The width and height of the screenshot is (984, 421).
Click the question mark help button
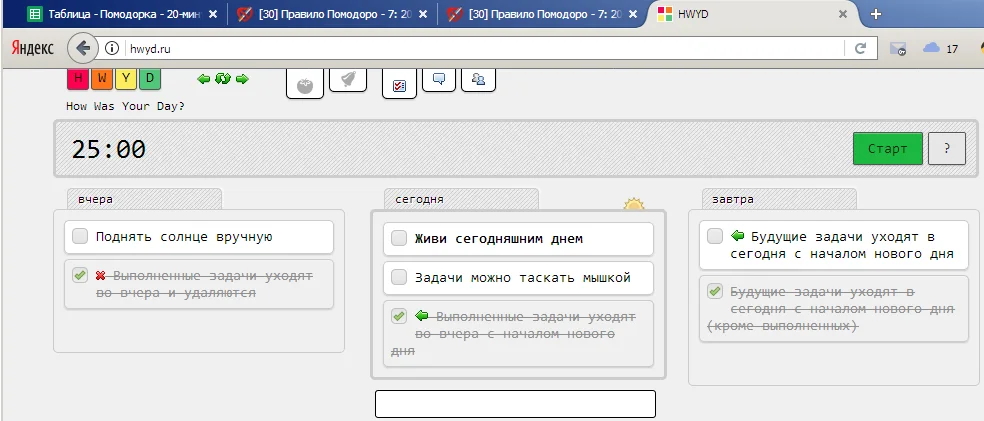pos(946,149)
